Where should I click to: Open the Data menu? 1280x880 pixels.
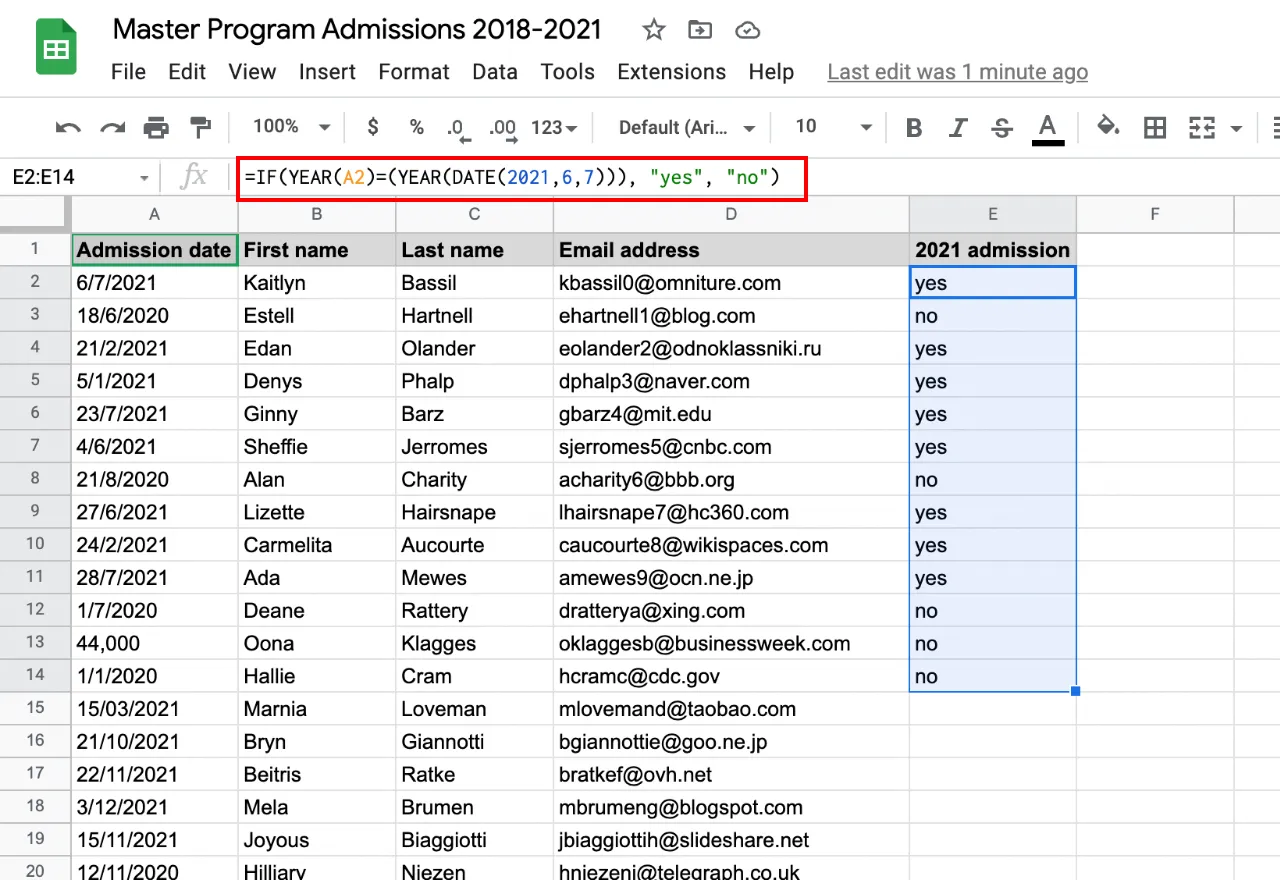tap(495, 72)
